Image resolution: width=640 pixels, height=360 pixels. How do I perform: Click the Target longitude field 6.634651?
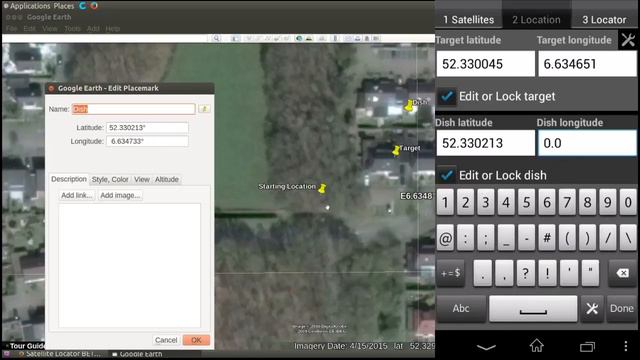click(587, 64)
